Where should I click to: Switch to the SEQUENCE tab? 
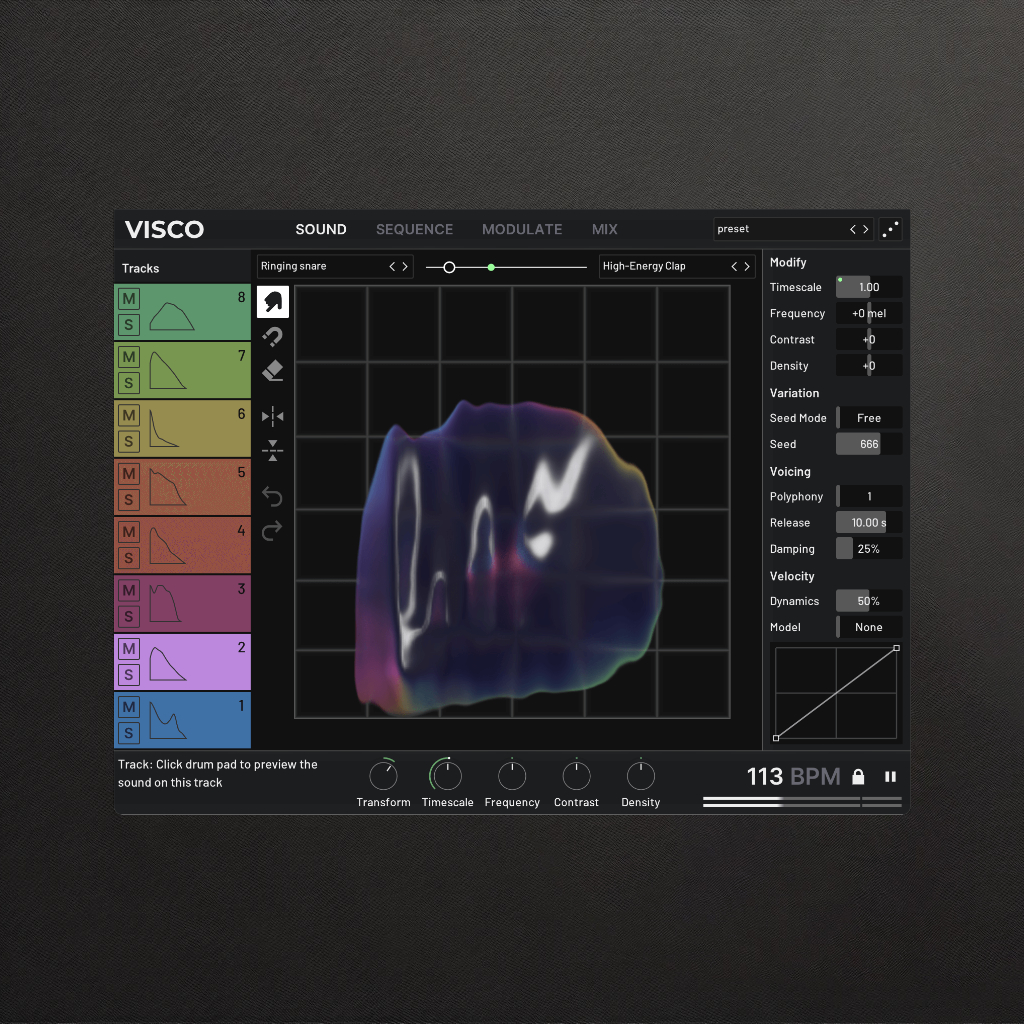pyautogui.click(x=414, y=229)
